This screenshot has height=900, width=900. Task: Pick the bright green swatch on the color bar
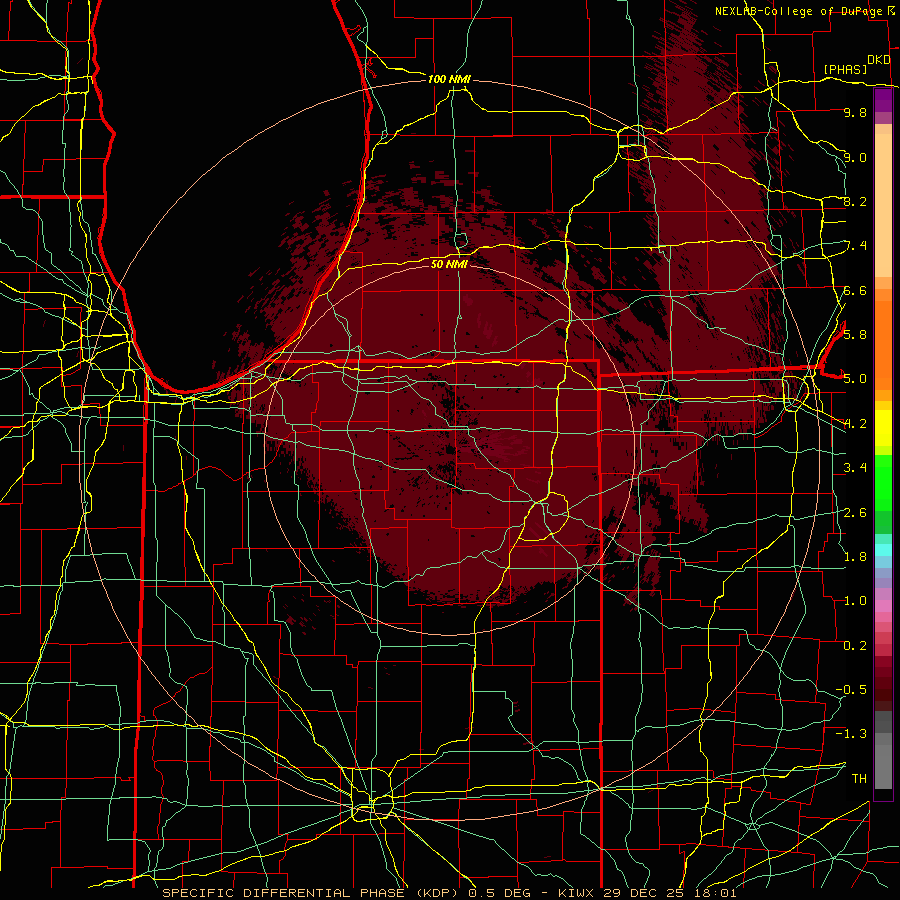pos(883,483)
